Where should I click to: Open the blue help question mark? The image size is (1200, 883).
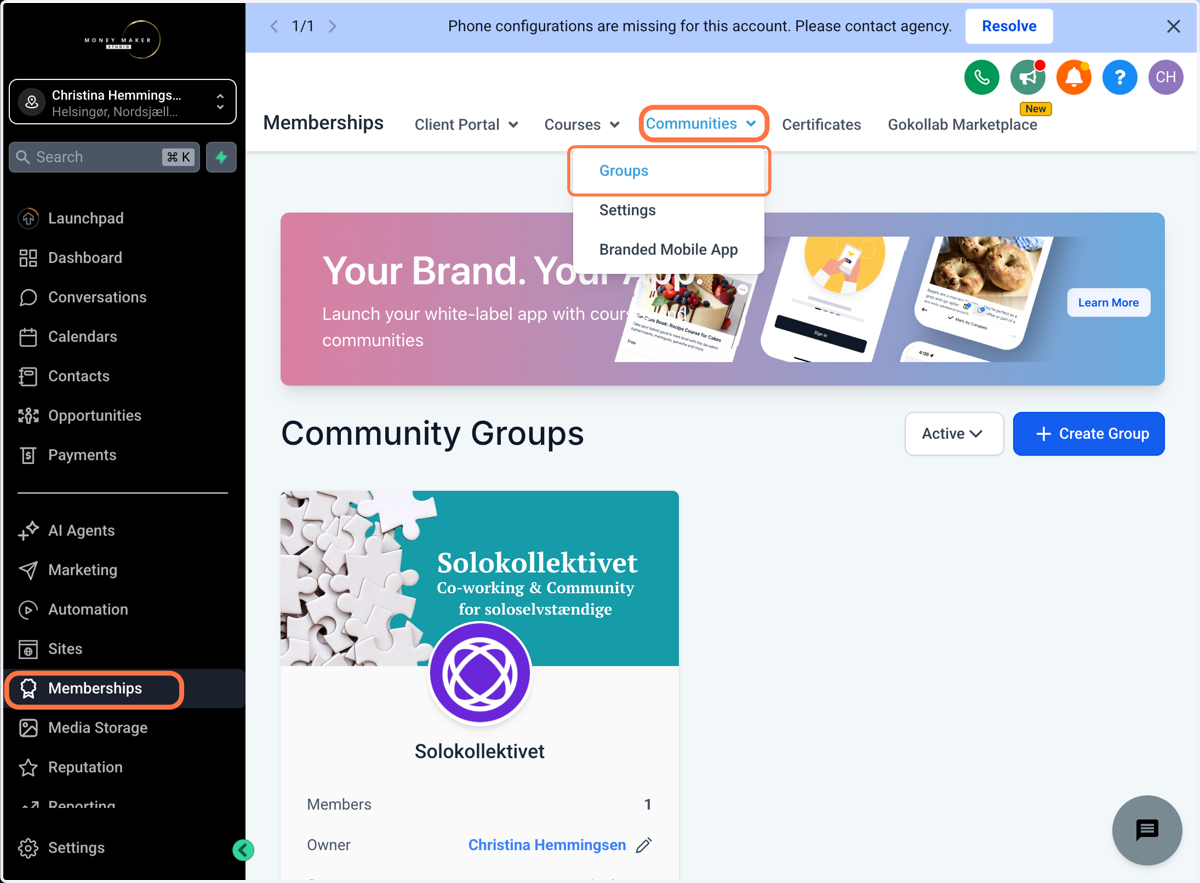[1120, 77]
